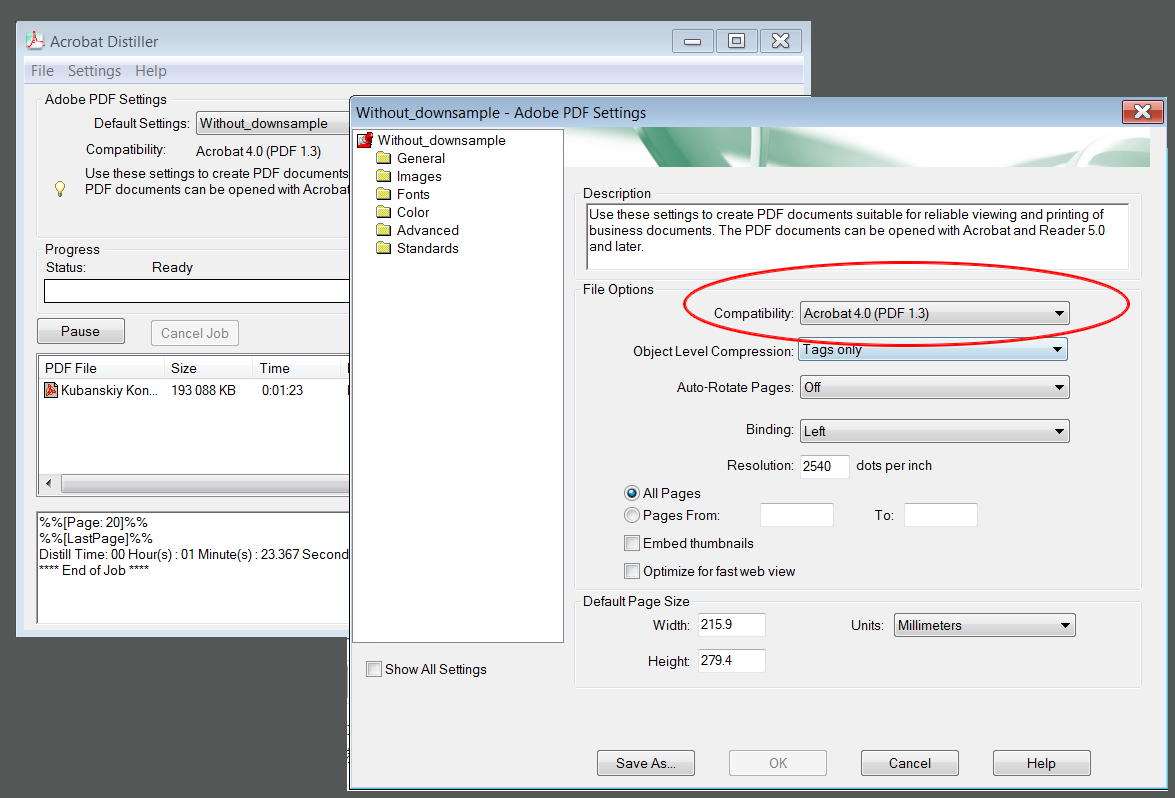Select the All Pages radio button
Viewport: 1175px width, 798px height.
point(632,493)
